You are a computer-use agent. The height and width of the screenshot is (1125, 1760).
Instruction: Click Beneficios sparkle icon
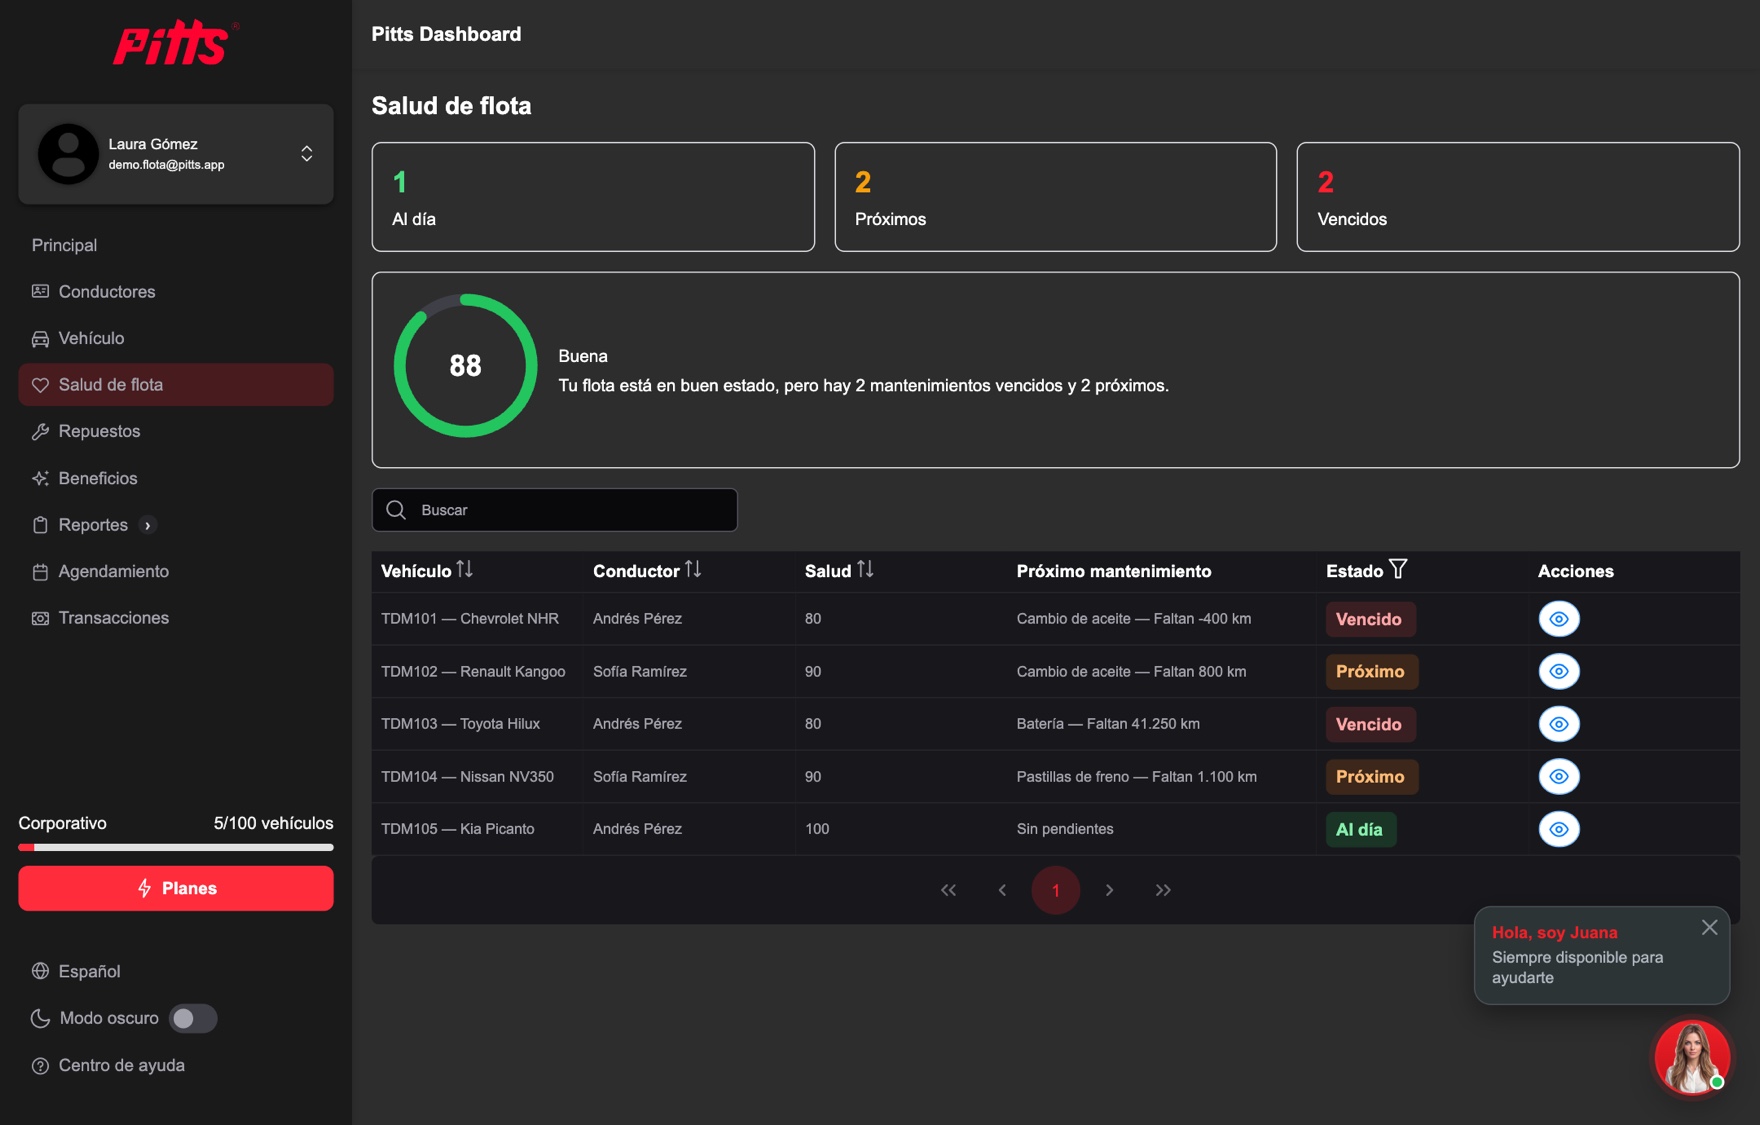pos(40,478)
